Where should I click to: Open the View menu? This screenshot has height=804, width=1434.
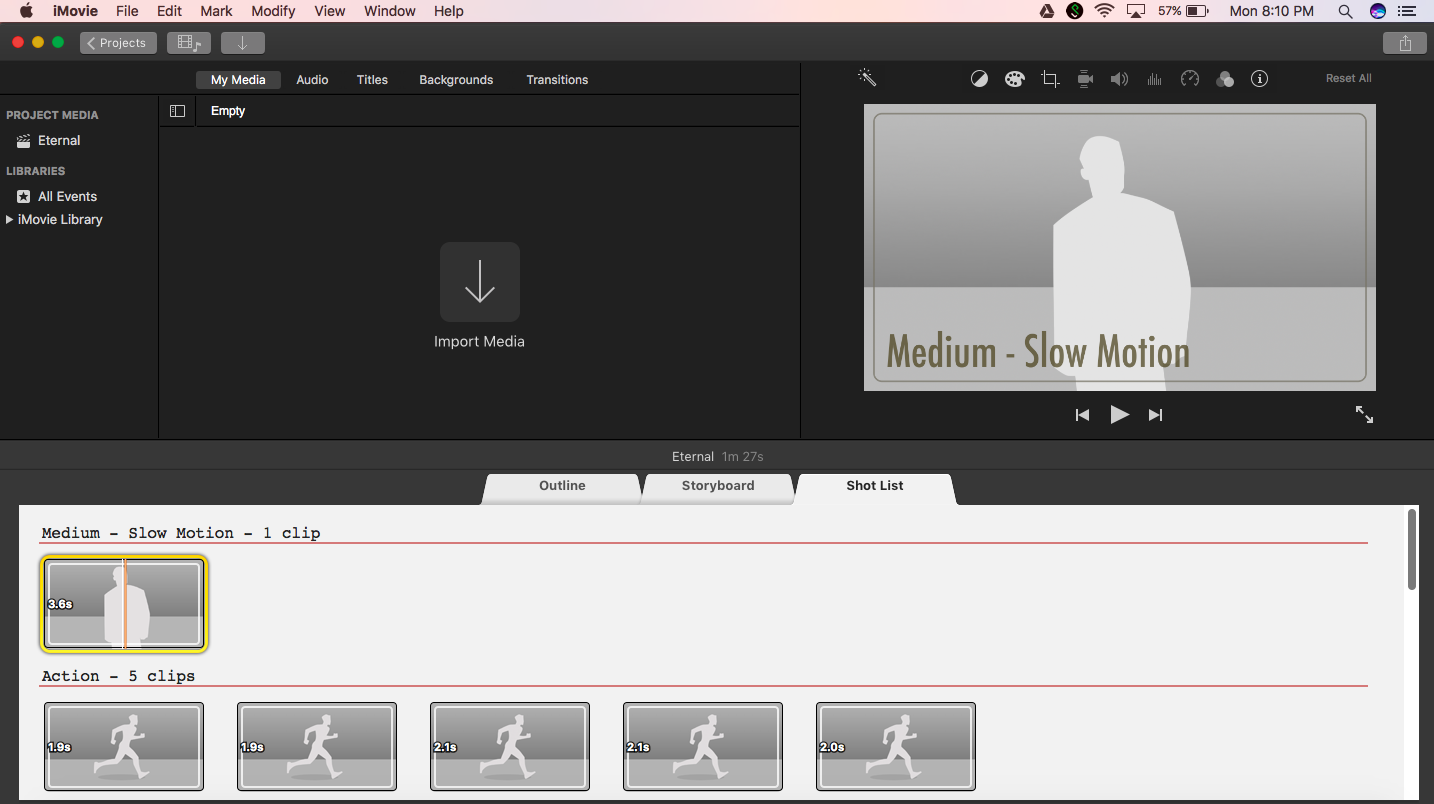point(330,11)
